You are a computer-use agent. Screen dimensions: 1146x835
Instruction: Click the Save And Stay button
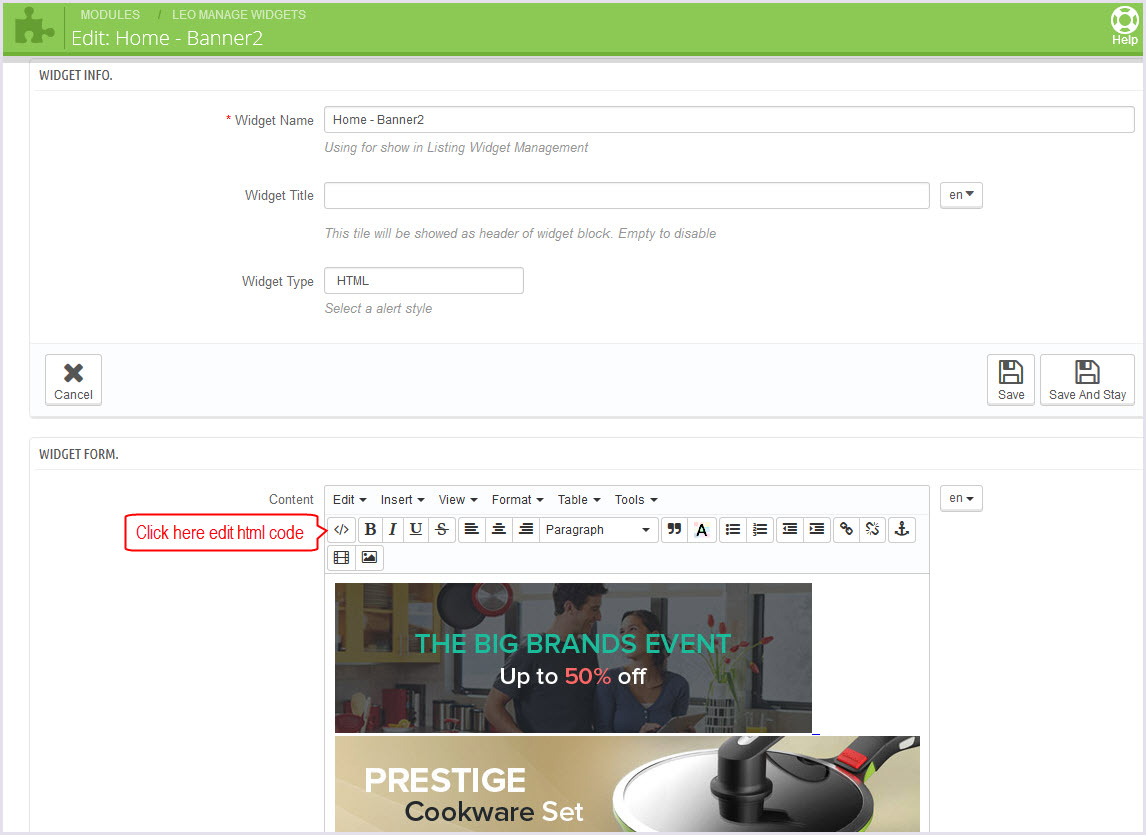pyautogui.click(x=1087, y=380)
